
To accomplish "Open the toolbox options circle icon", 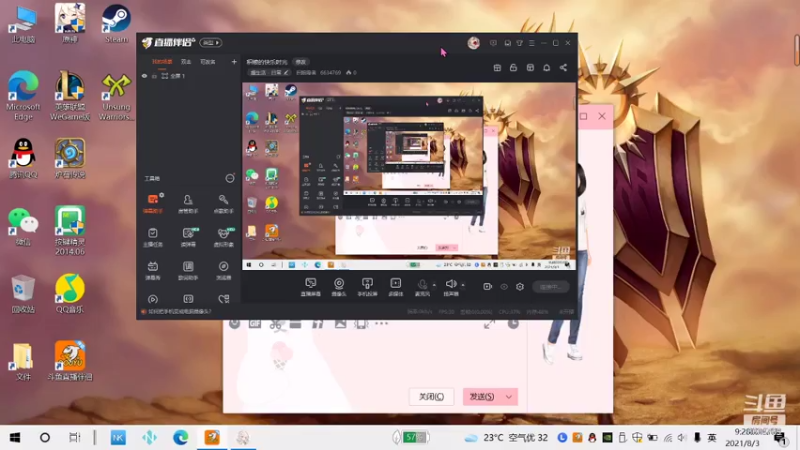I will click(230, 178).
